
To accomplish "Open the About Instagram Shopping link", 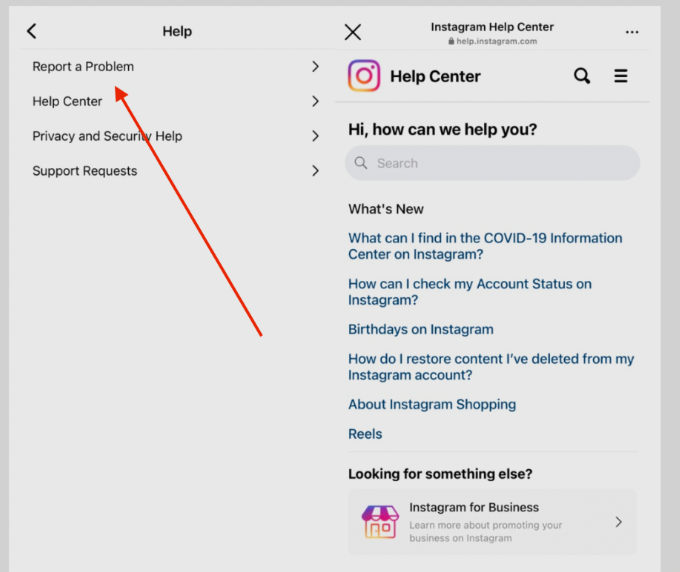I will pos(432,404).
